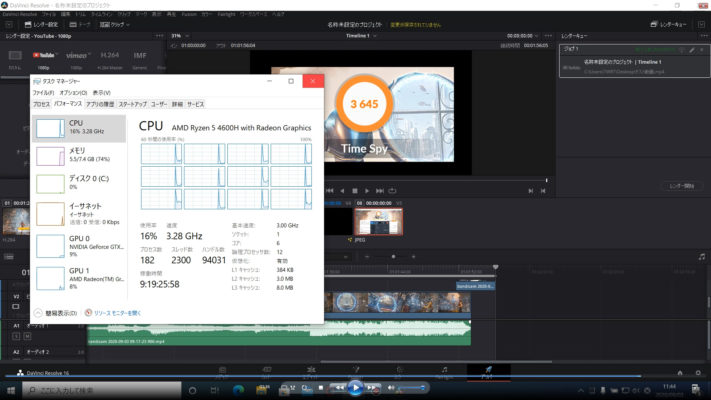Open viewer panel three-dot options
Screen dimensions: 711x400
pyautogui.click(x=548, y=35)
